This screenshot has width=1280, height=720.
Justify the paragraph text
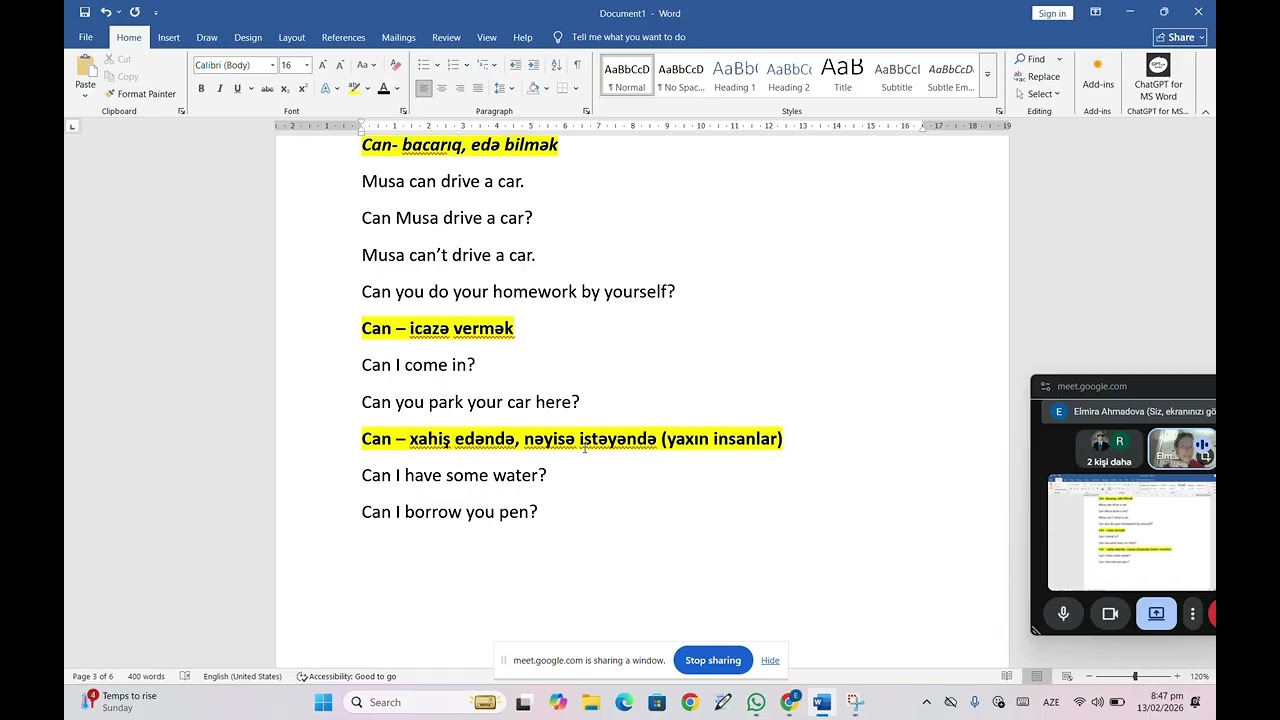[478, 88]
